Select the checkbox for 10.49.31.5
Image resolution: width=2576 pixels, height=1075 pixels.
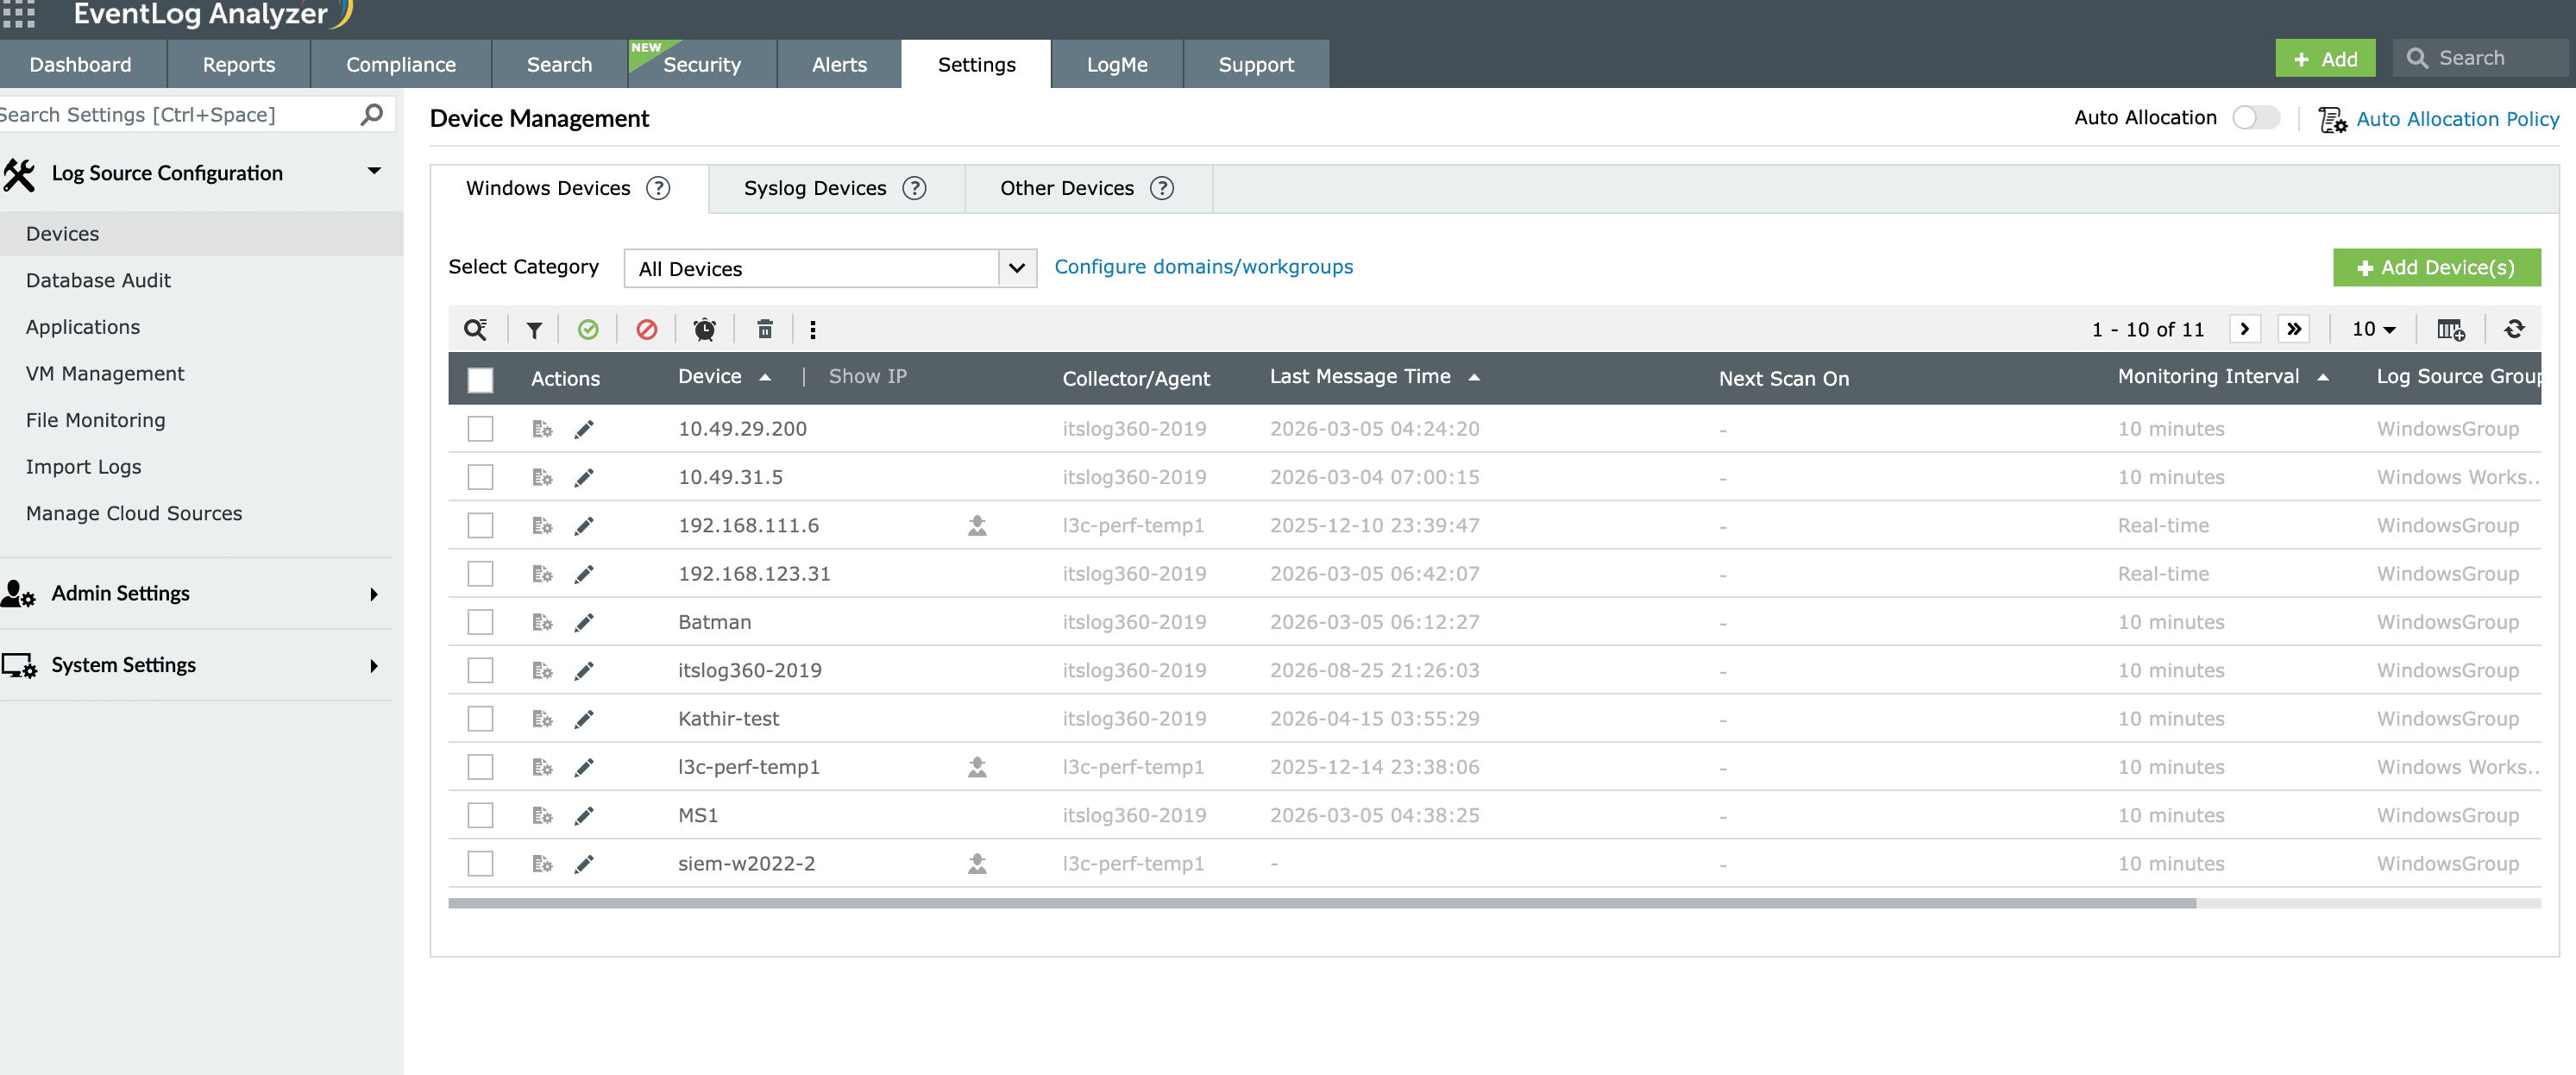[480, 477]
